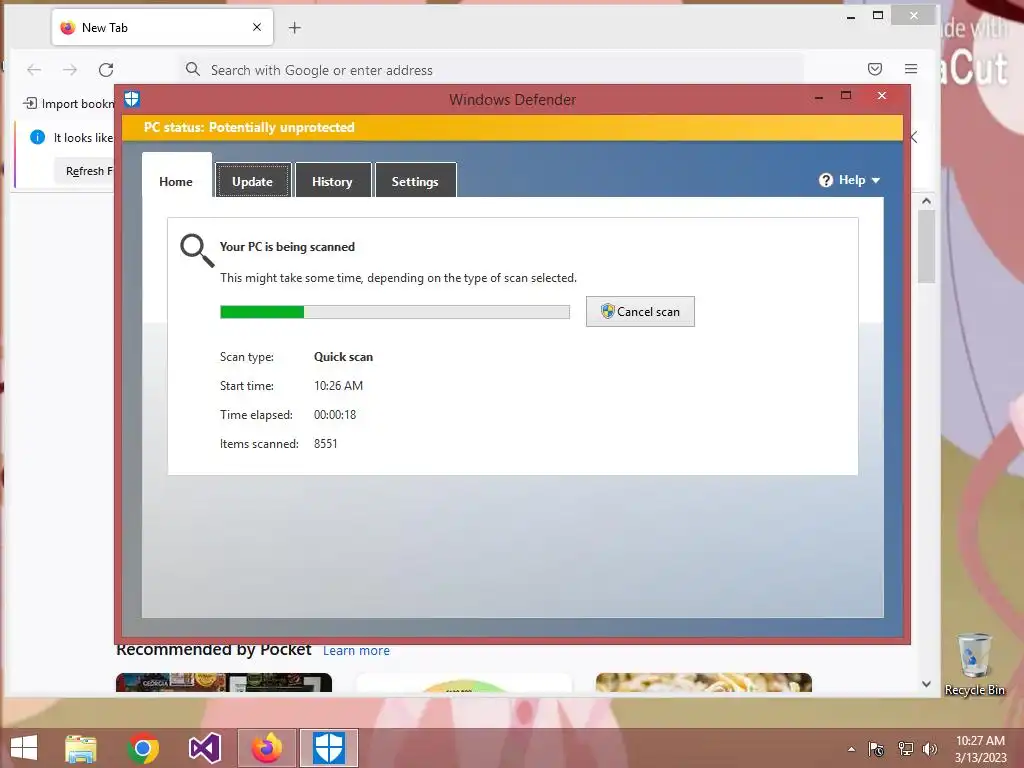Image resolution: width=1024 pixels, height=768 pixels.
Task: Click the Time elapsed value 00:00:18
Action: pos(335,415)
